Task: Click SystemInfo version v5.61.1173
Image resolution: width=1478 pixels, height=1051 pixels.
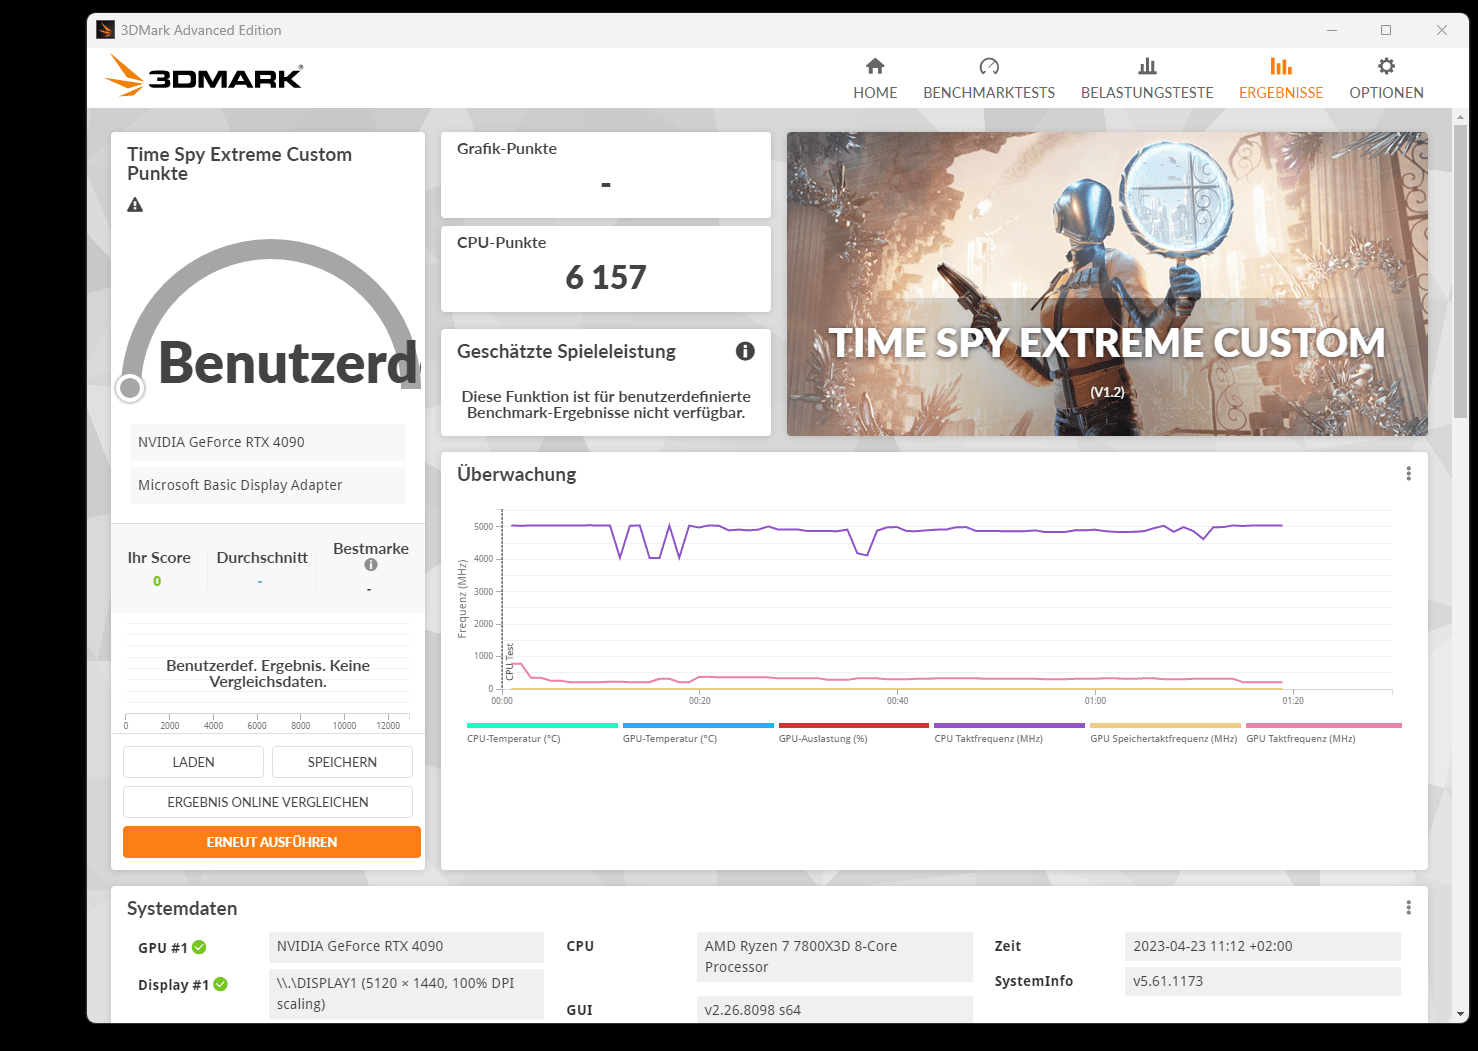Action: point(1262,981)
